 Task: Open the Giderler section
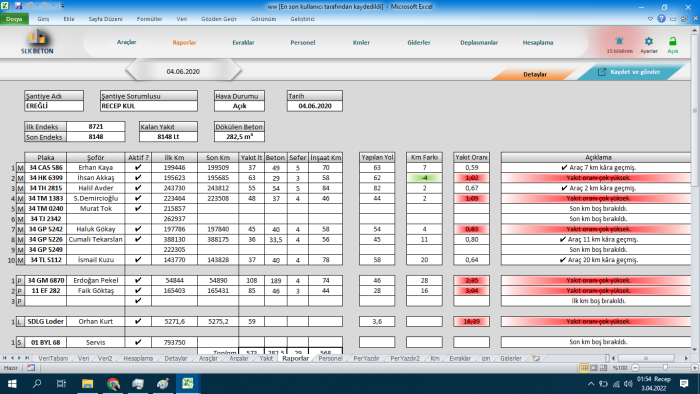419,42
